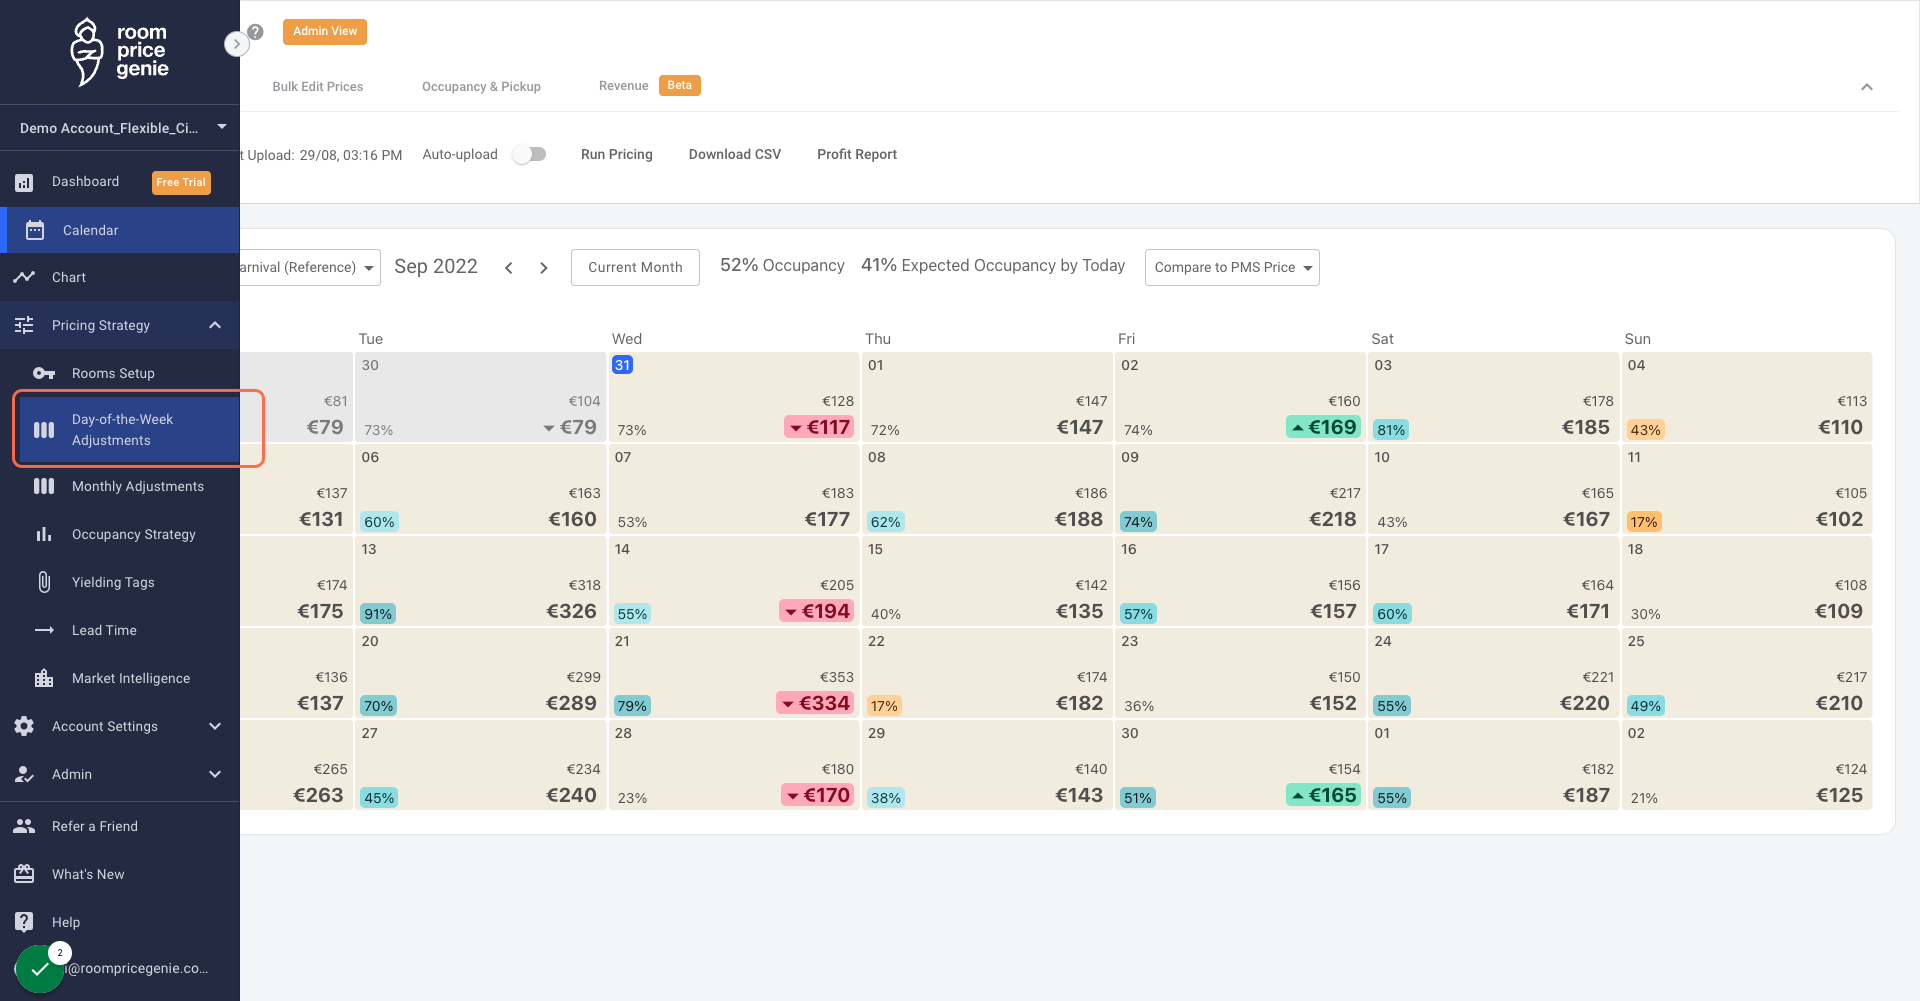Click the Monthly Adjustments columns icon
Viewport: 1920px width, 1001px height.
[x=44, y=486]
